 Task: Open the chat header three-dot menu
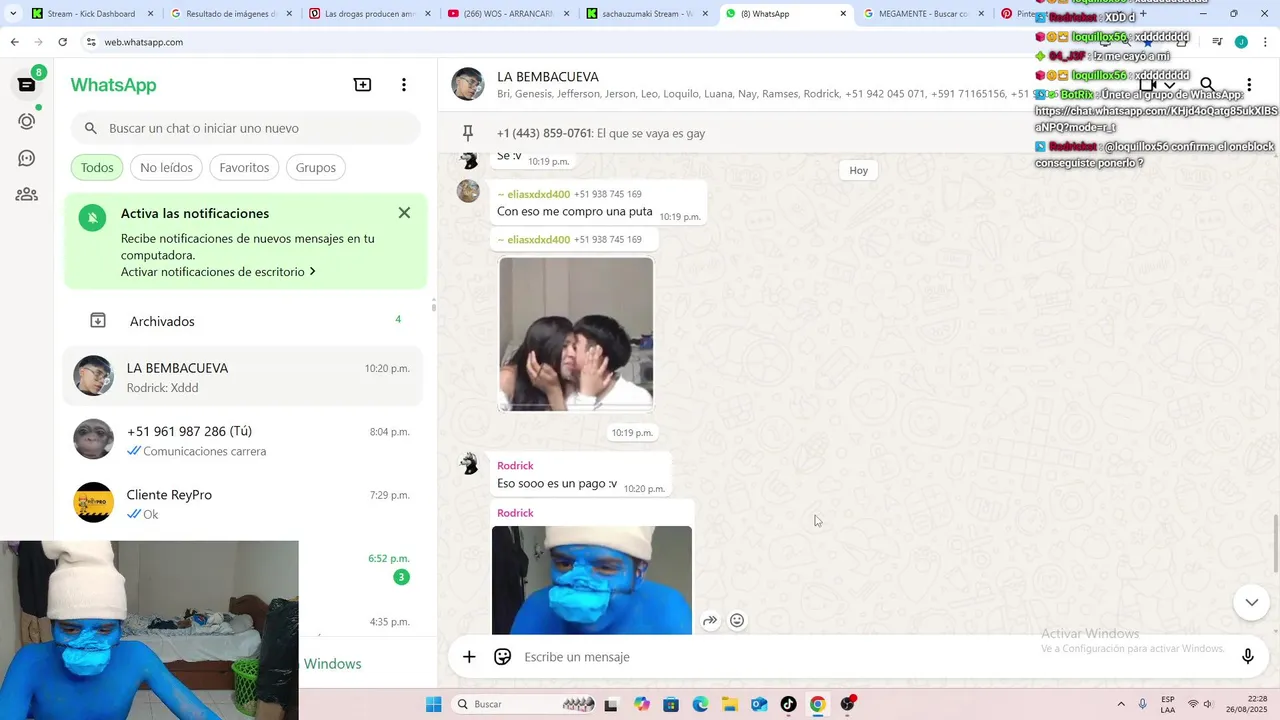click(1249, 85)
